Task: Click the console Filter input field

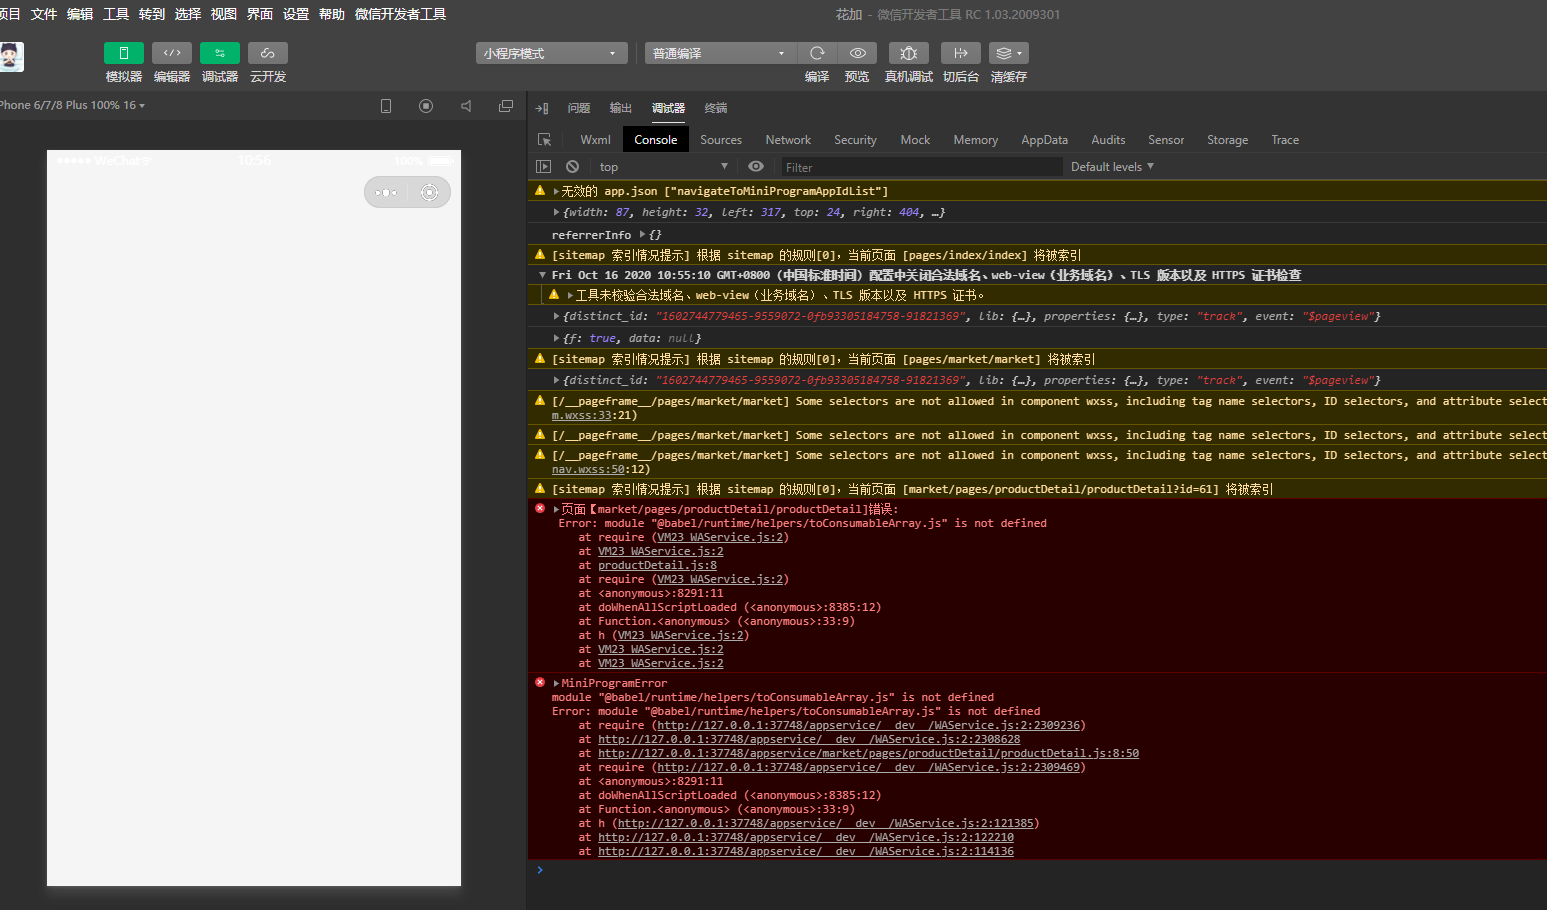Action: coord(921,167)
